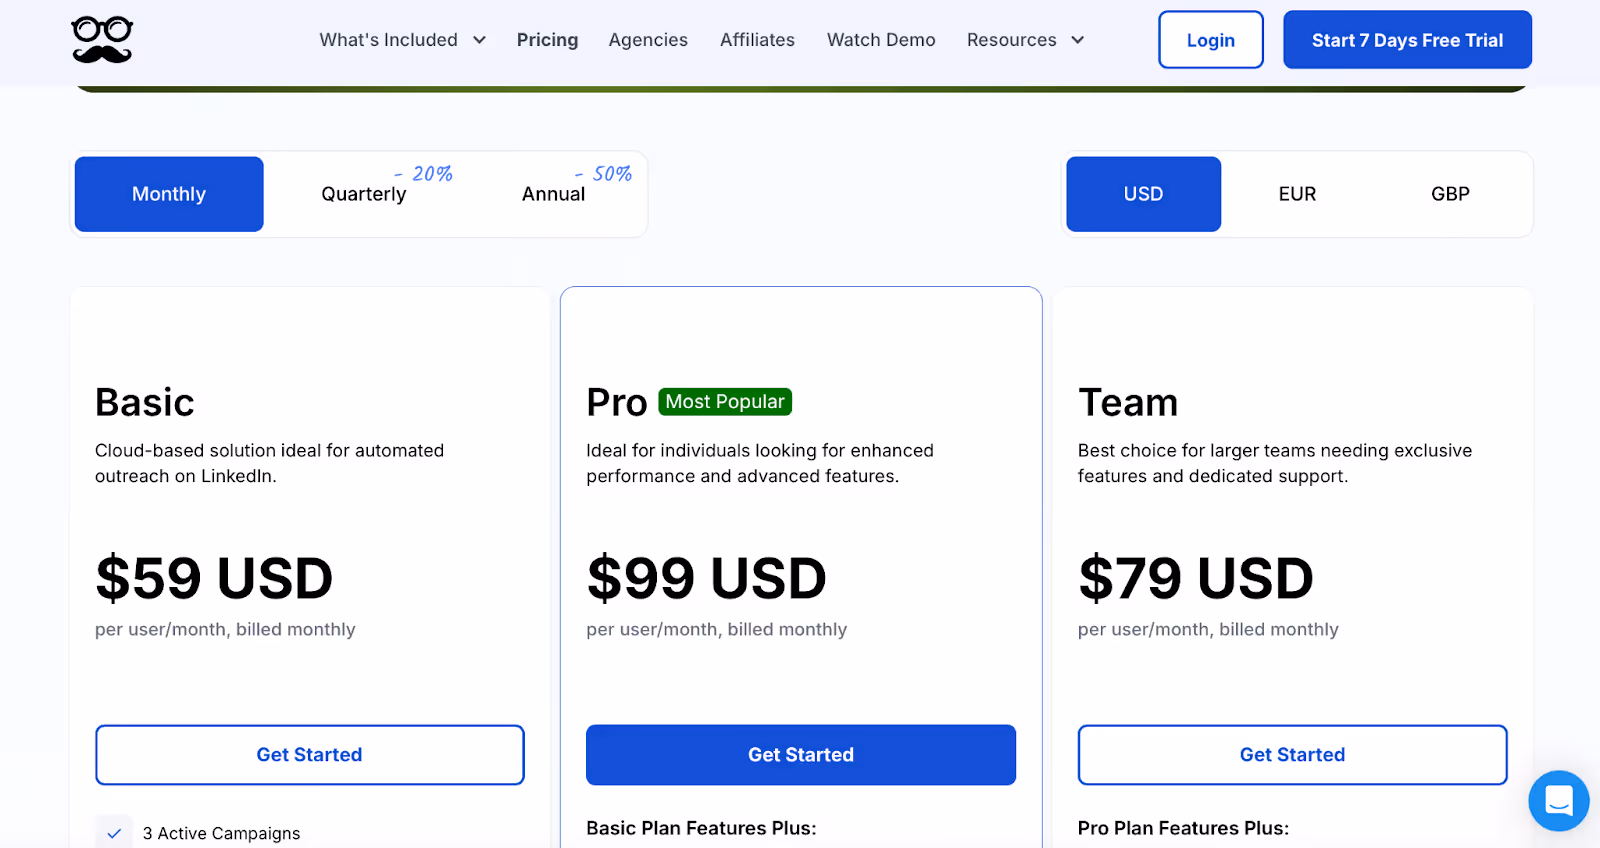Switch currency to GBP

(x=1450, y=194)
